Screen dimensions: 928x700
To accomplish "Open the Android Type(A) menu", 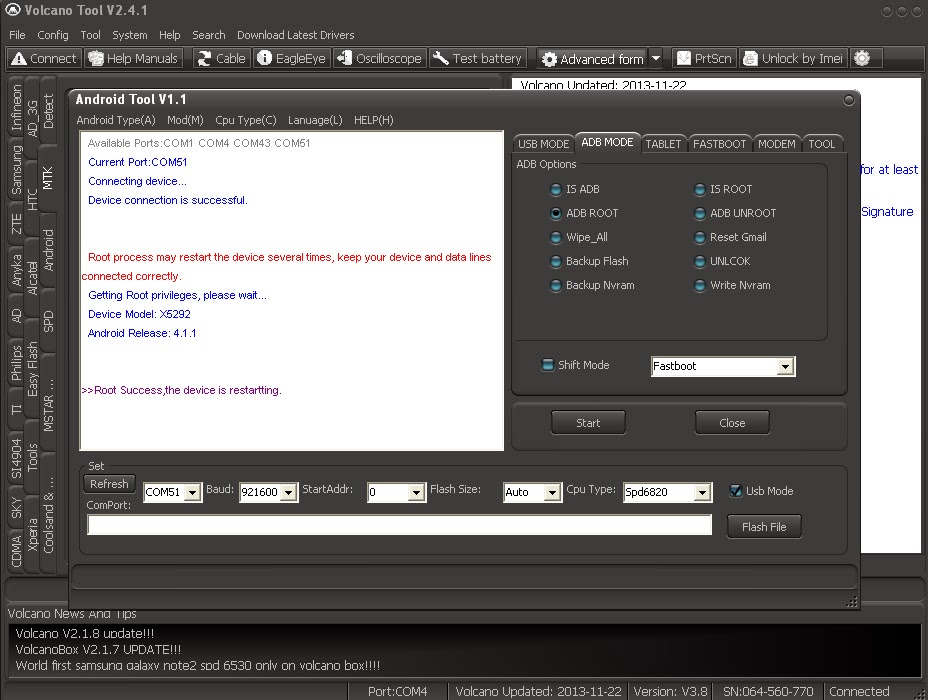I will coord(116,120).
